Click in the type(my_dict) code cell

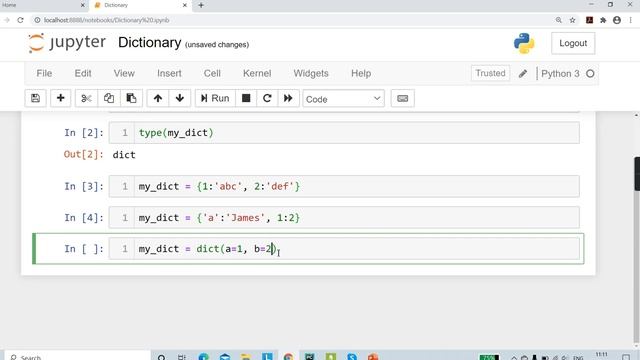point(344,133)
